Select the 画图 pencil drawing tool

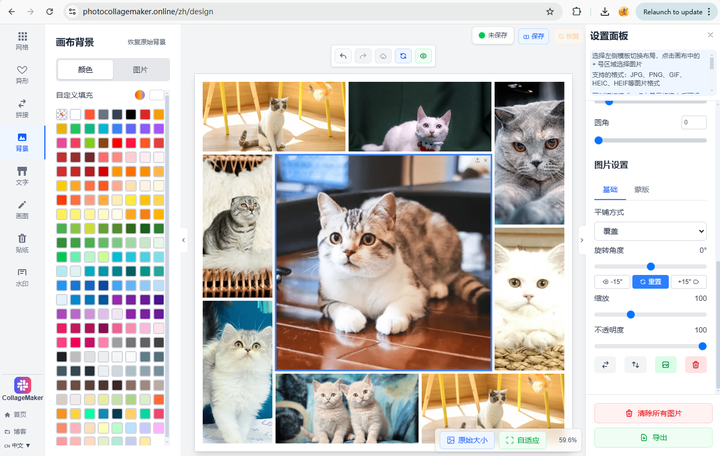22,209
